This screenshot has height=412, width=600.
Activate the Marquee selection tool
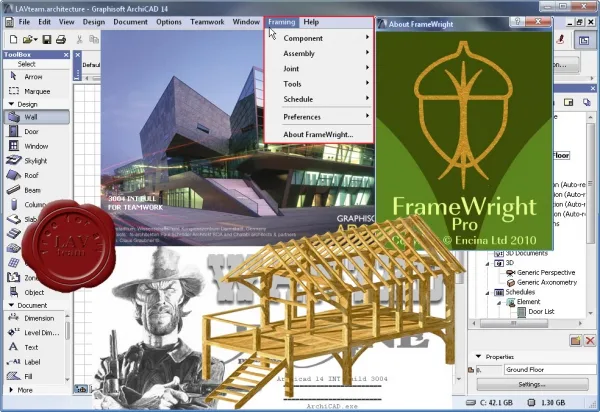37,91
